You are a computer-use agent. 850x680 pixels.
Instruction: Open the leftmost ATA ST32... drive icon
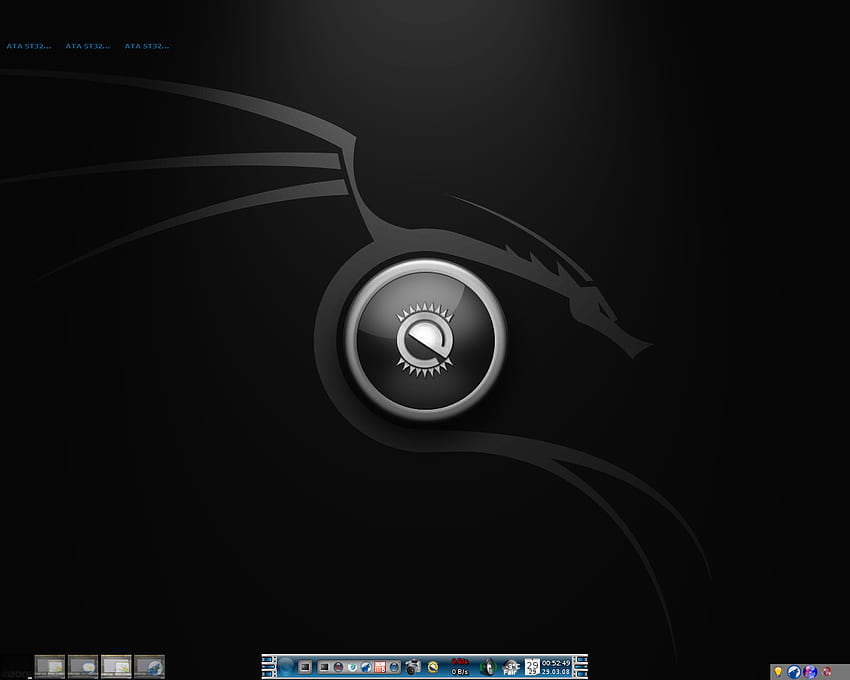coord(29,46)
